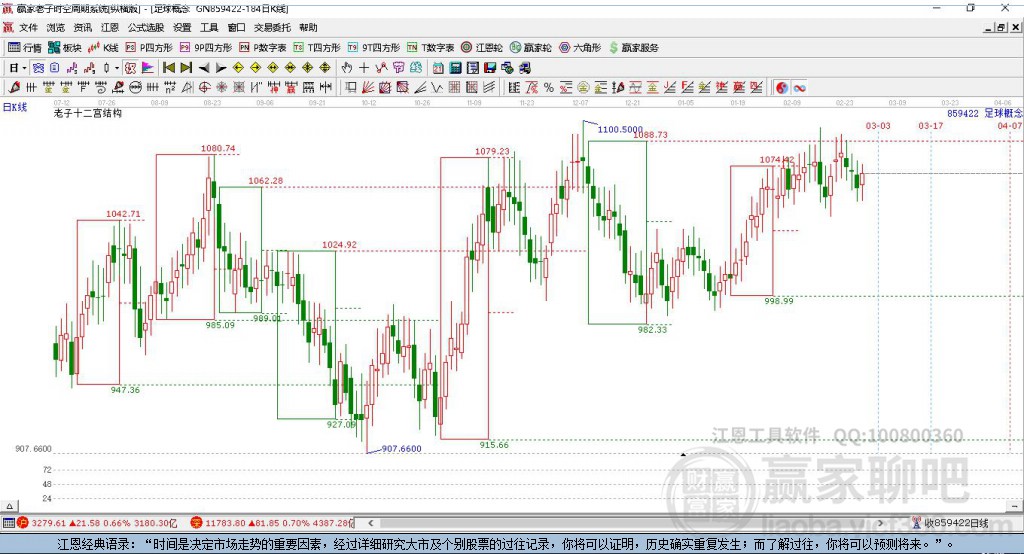Click the 日K线 chart label
The image size is (1024, 554).
(15, 107)
